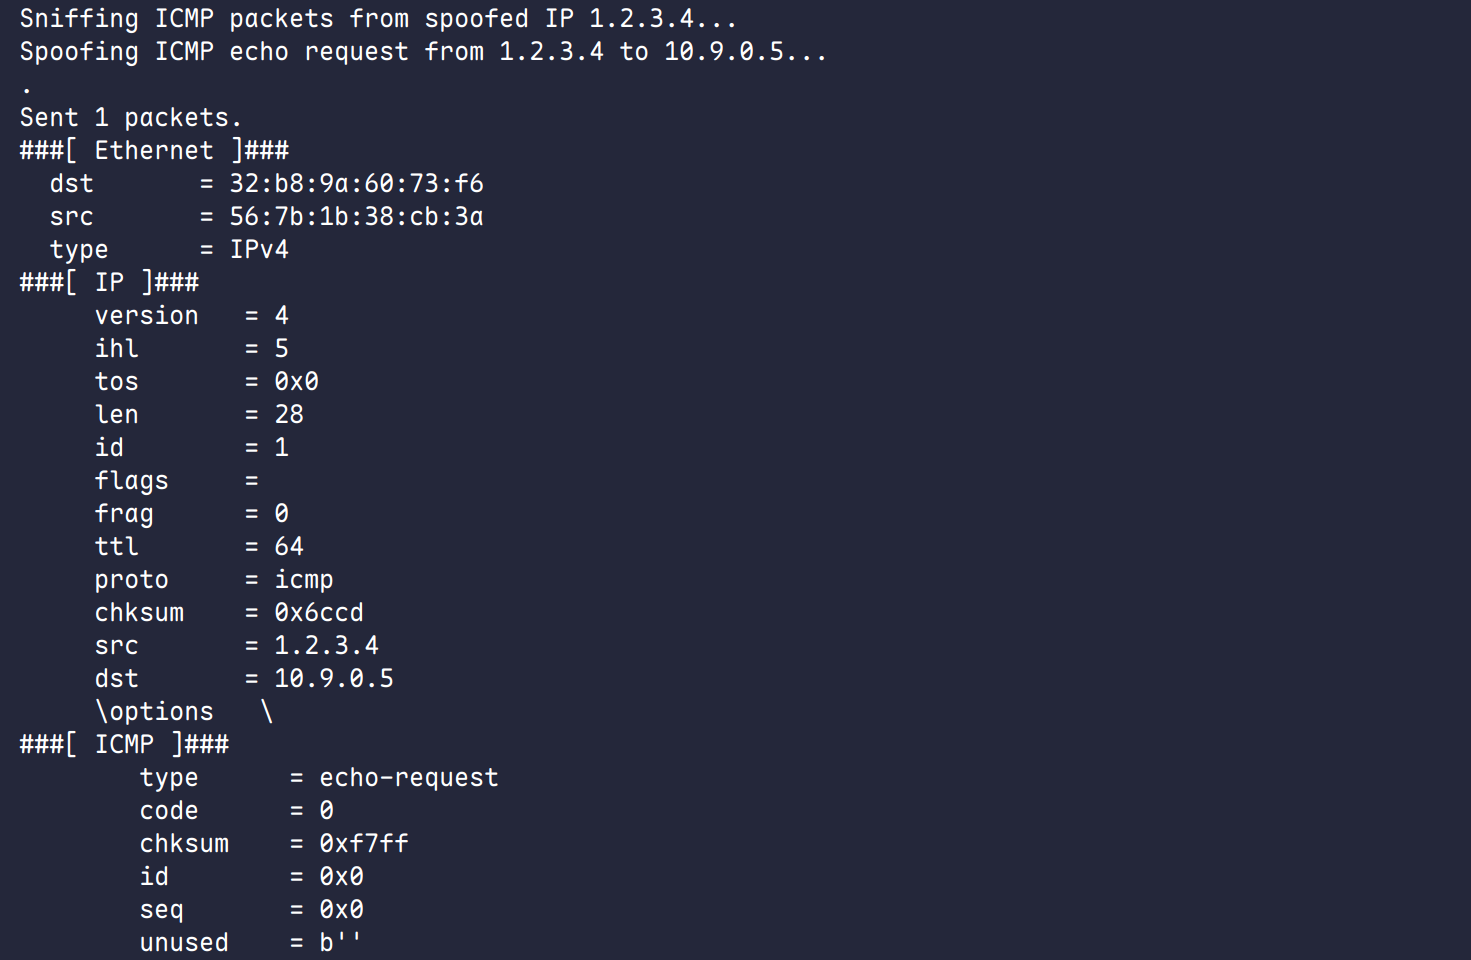Click the IP version label

coord(146,316)
